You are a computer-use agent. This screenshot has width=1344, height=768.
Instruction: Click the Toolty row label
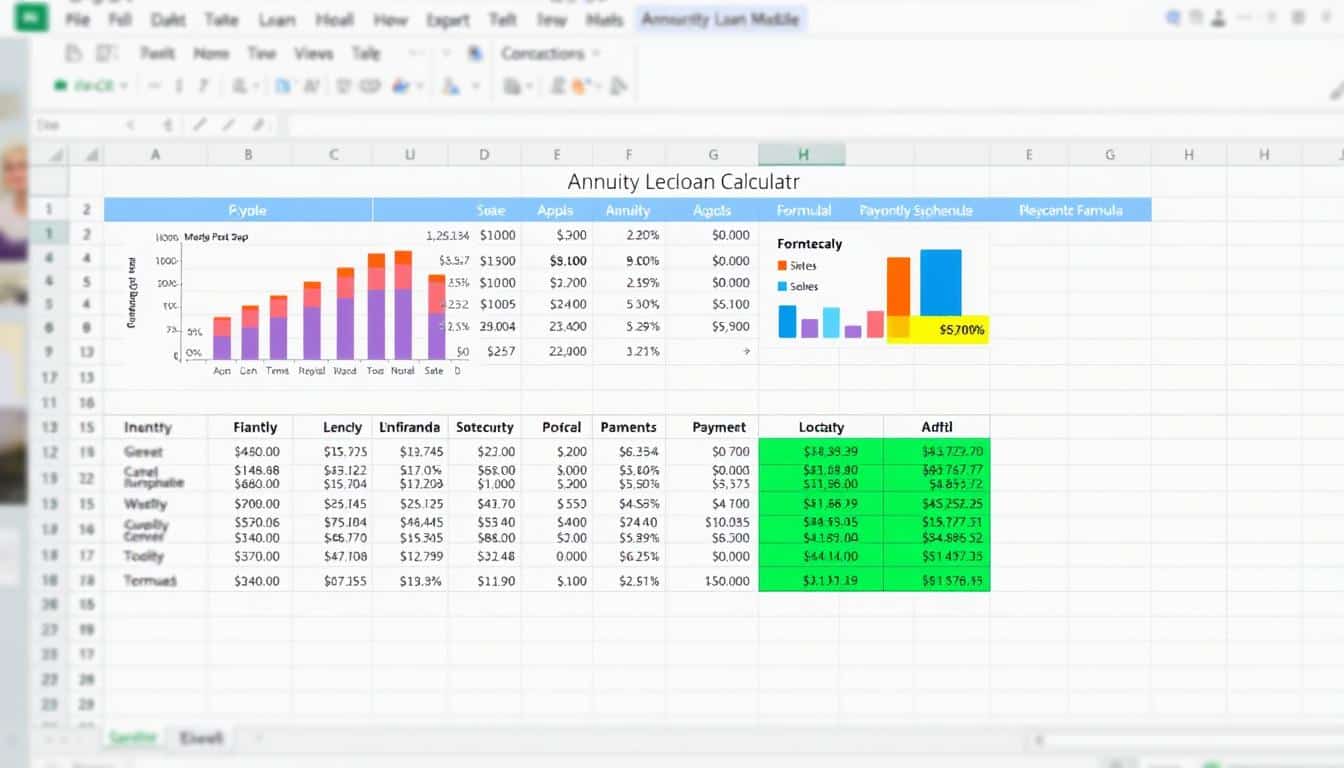coord(143,556)
